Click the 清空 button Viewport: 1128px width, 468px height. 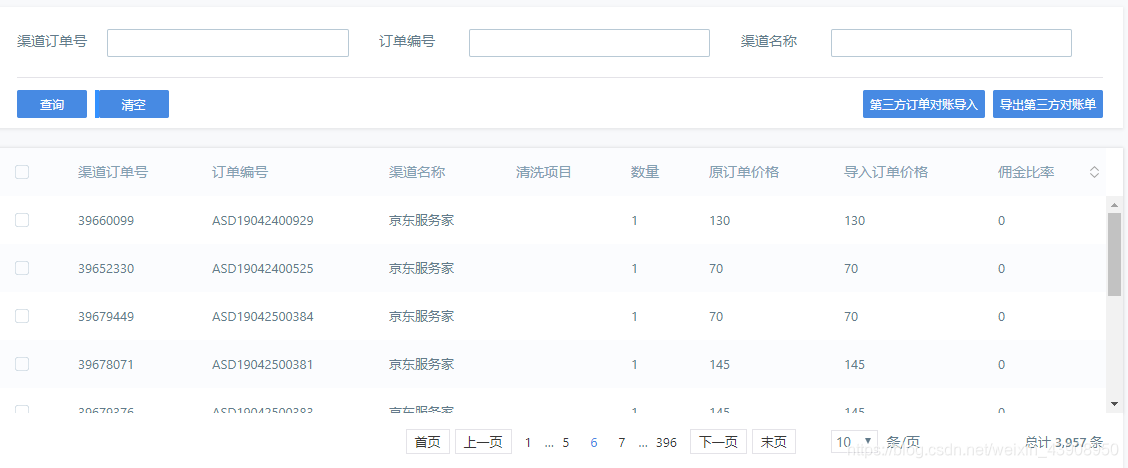pyautogui.click(x=132, y=104)
